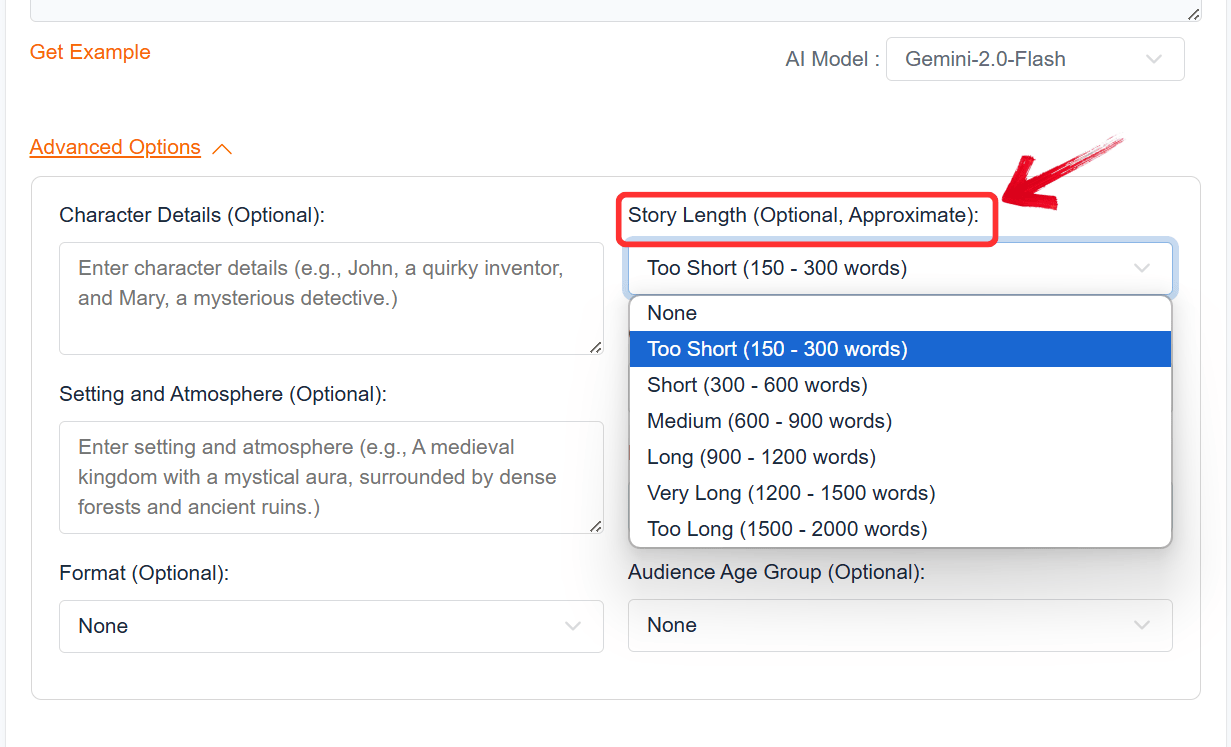Click the Format 'None' combo box
Image resolution: width=1231 pixels, height=747 pixels.
point(331,626)
